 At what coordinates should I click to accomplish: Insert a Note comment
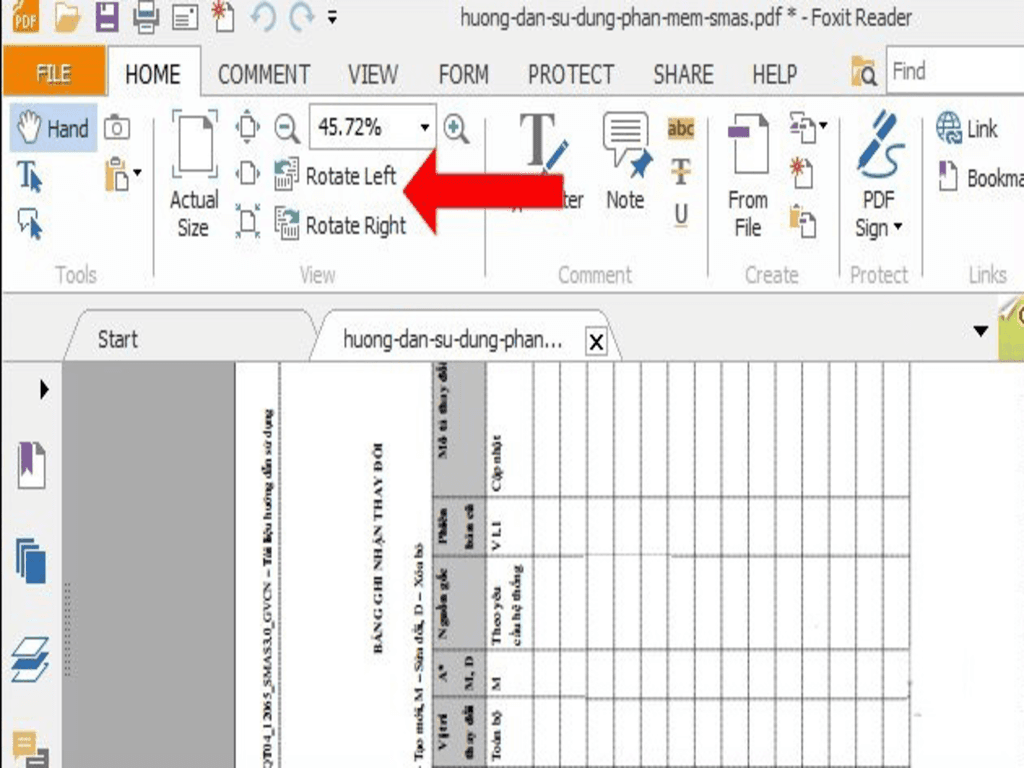(x=624, y=162)
